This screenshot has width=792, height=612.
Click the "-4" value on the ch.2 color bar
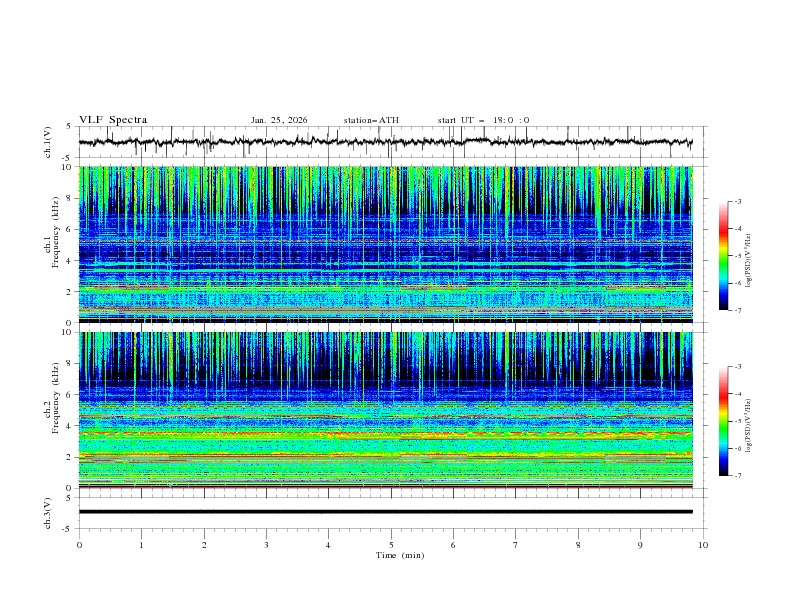pos(738,394)
